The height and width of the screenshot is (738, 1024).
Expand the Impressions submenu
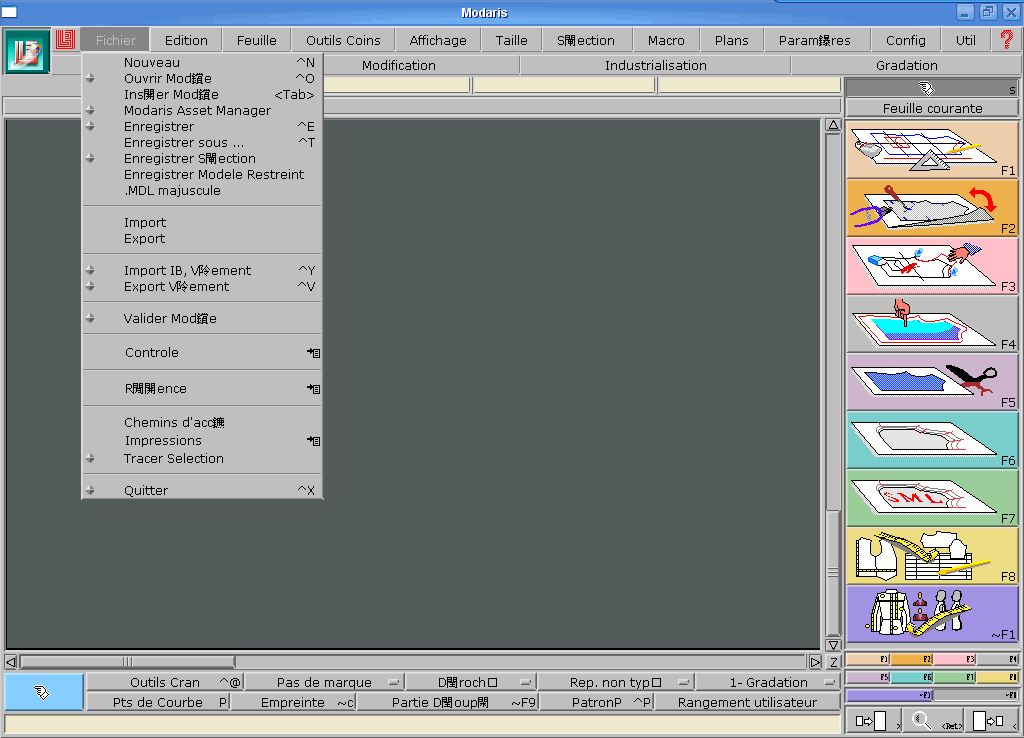[202, 441]
